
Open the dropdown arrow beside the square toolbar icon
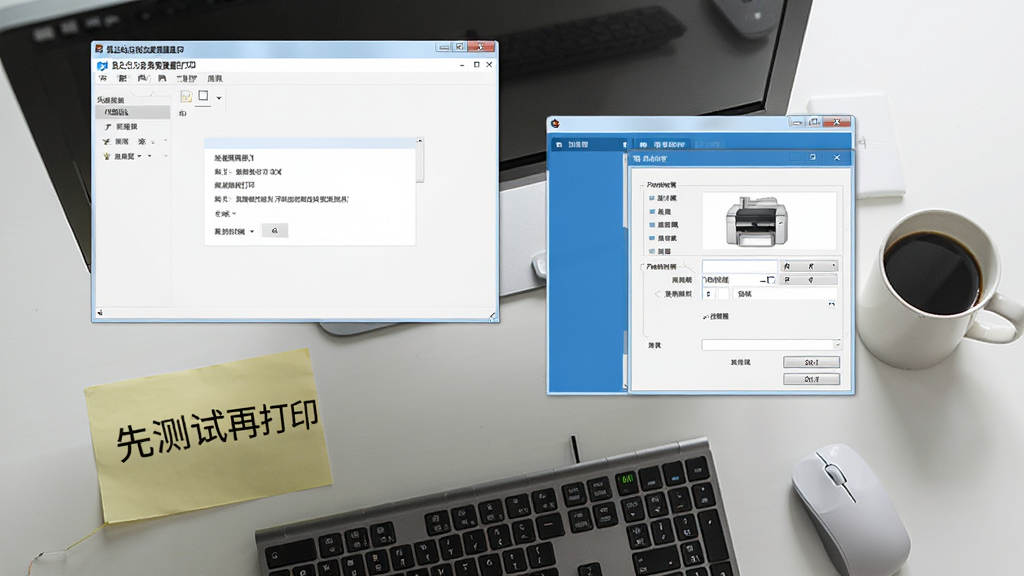coord(219,98)
